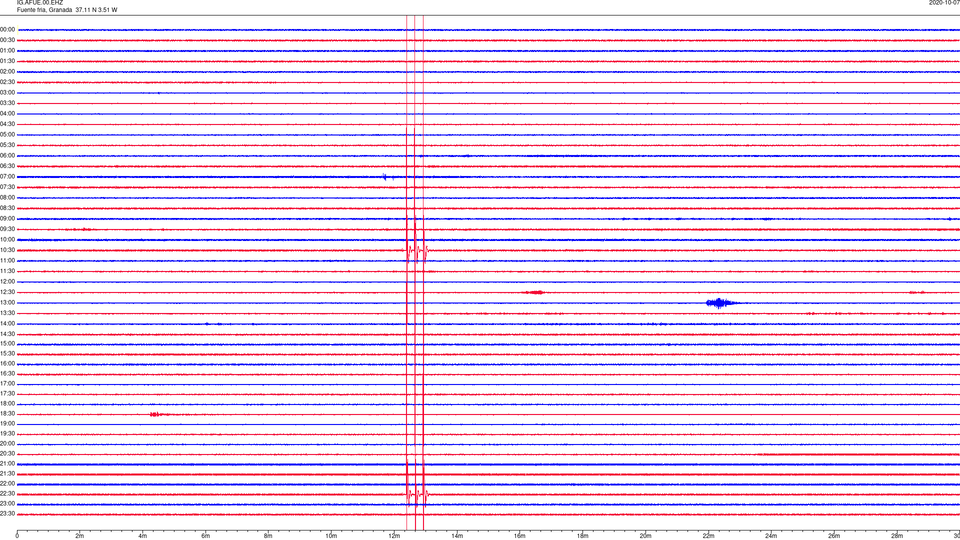This screenshot has height=540, width=960.
Task: Select the 09:30 trace time label
Action: tap(7, 229)
